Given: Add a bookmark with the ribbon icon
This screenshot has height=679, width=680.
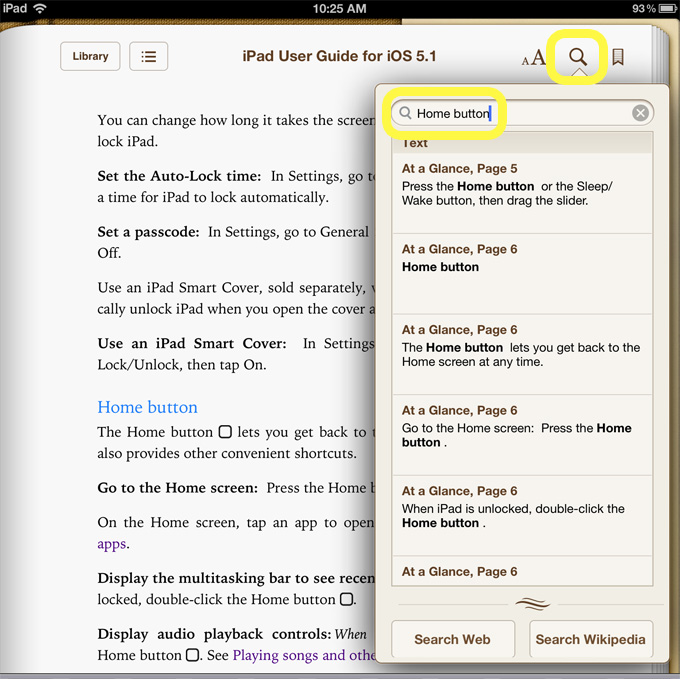Looking at the screenshot, I should (x=618, y=57).
